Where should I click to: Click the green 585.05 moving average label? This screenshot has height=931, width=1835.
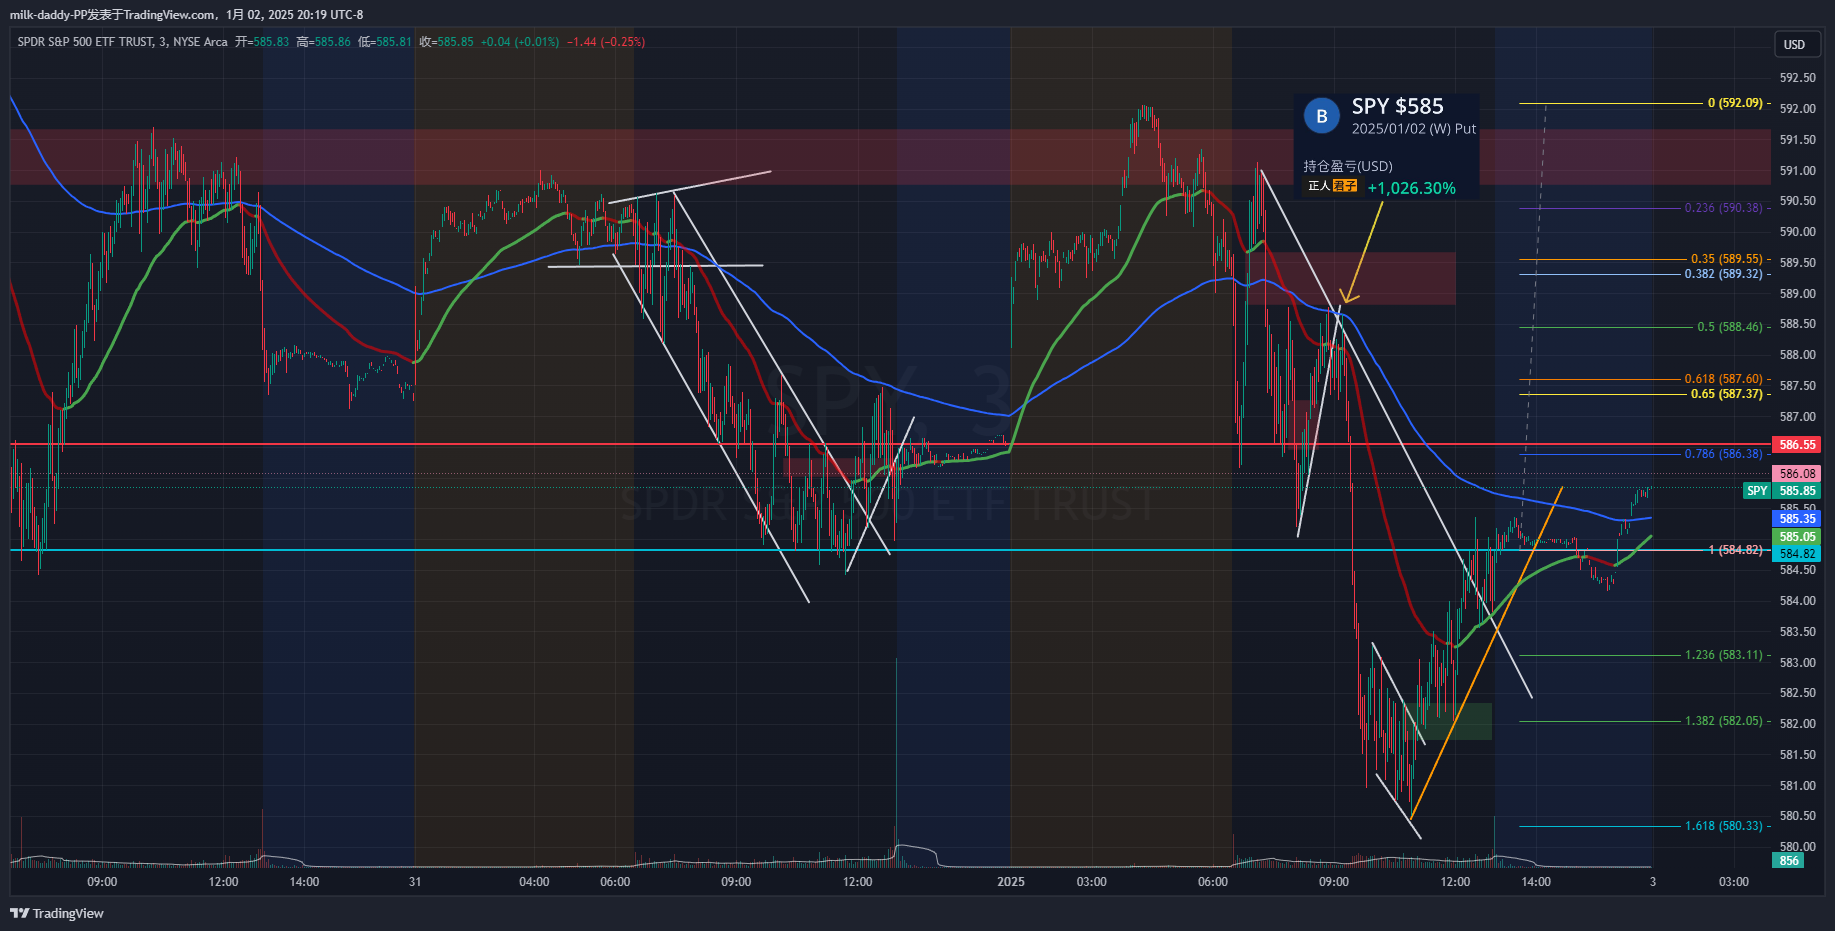1797,537
